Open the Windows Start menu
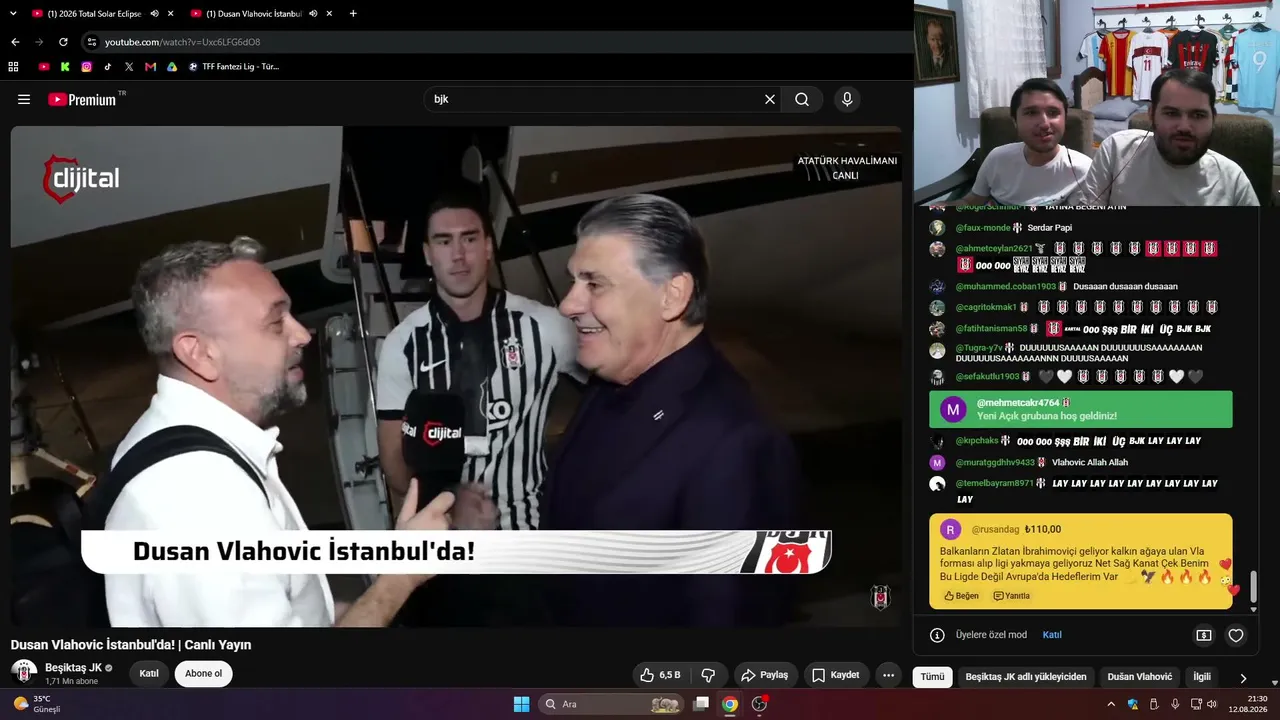 pyautogui.click(x=521, y=704)
